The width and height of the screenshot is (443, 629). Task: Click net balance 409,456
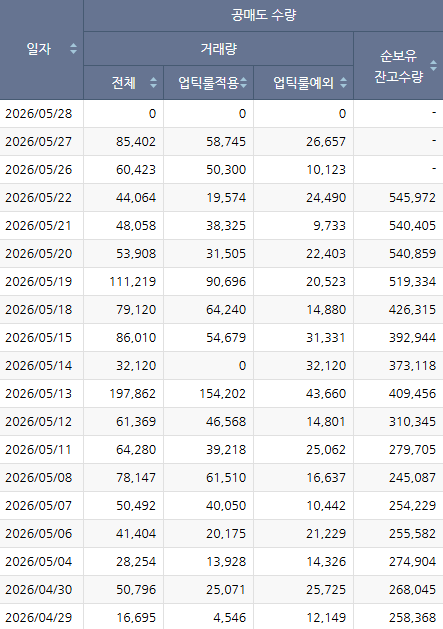pos(413,394)
